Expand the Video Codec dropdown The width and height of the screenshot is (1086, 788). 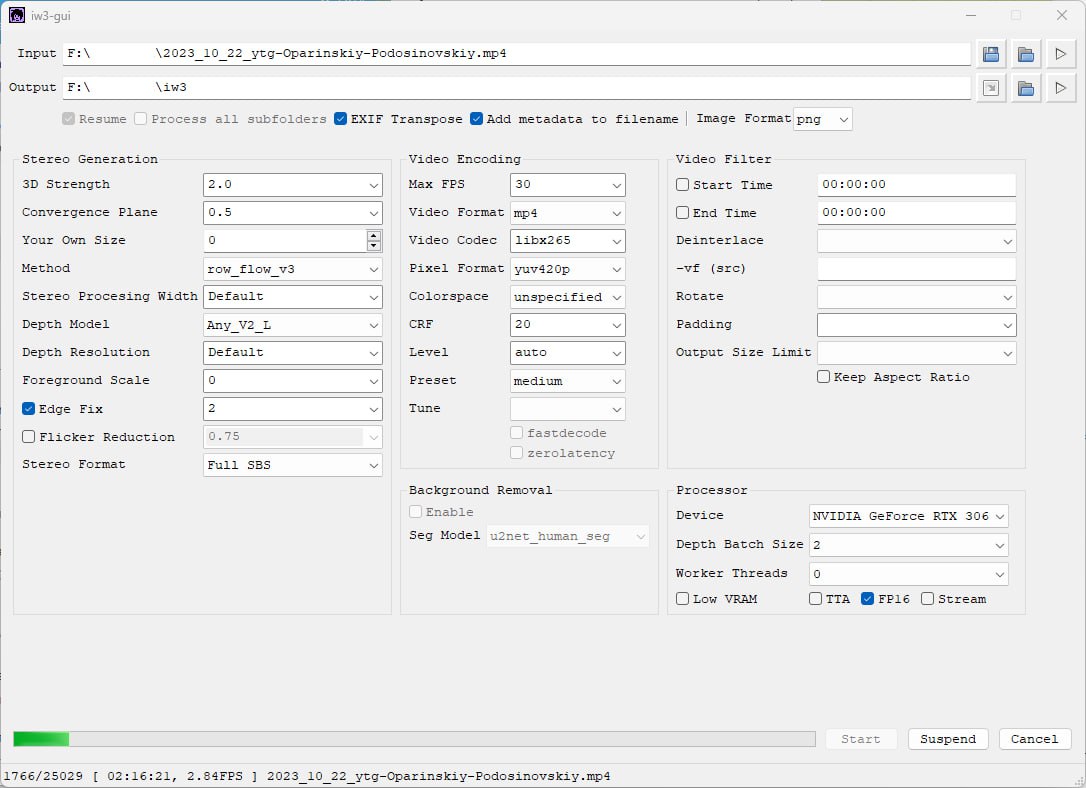point(567,241)
